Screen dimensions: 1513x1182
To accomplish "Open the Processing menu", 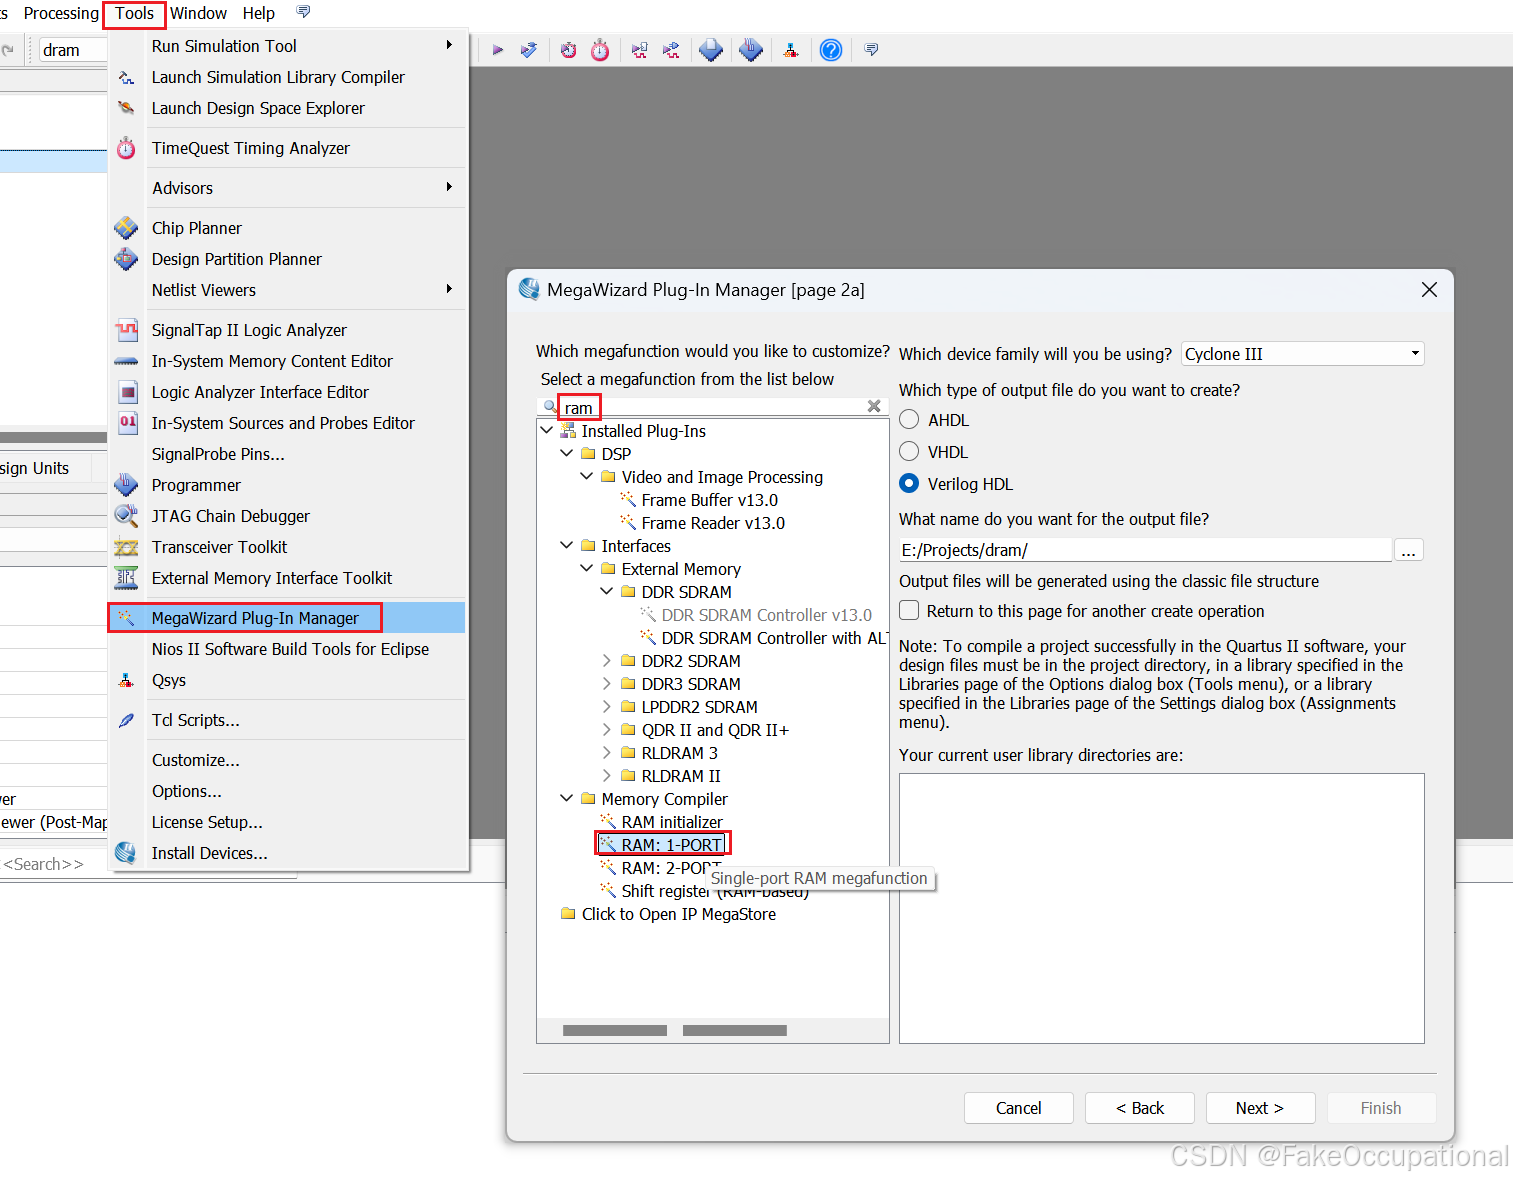I will coord(61,13).
